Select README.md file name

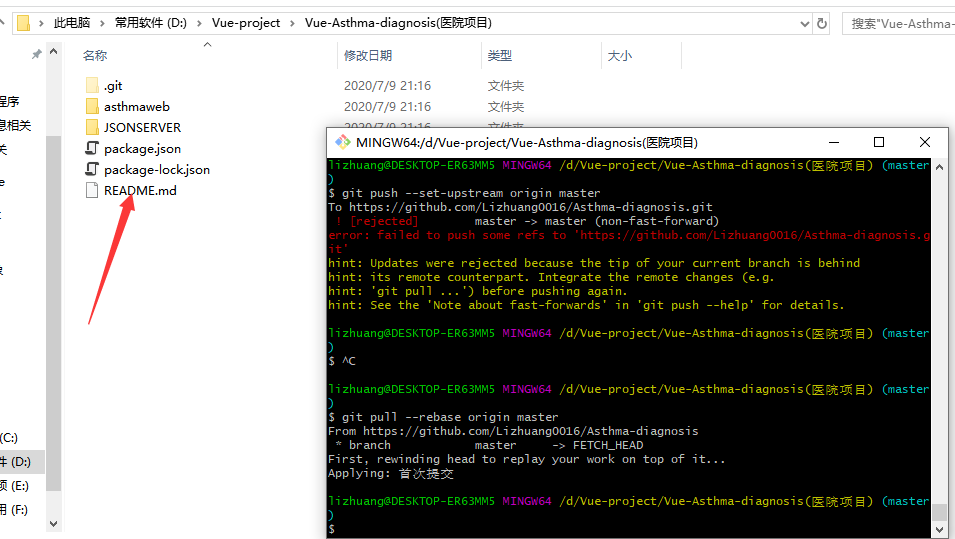click(x=140, y=191)
